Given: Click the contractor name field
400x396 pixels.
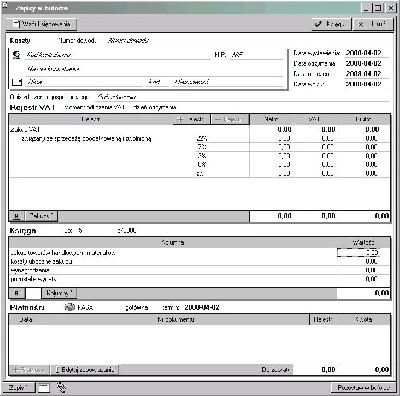Looking at the screenshot, I should click(x=117, y=55).
